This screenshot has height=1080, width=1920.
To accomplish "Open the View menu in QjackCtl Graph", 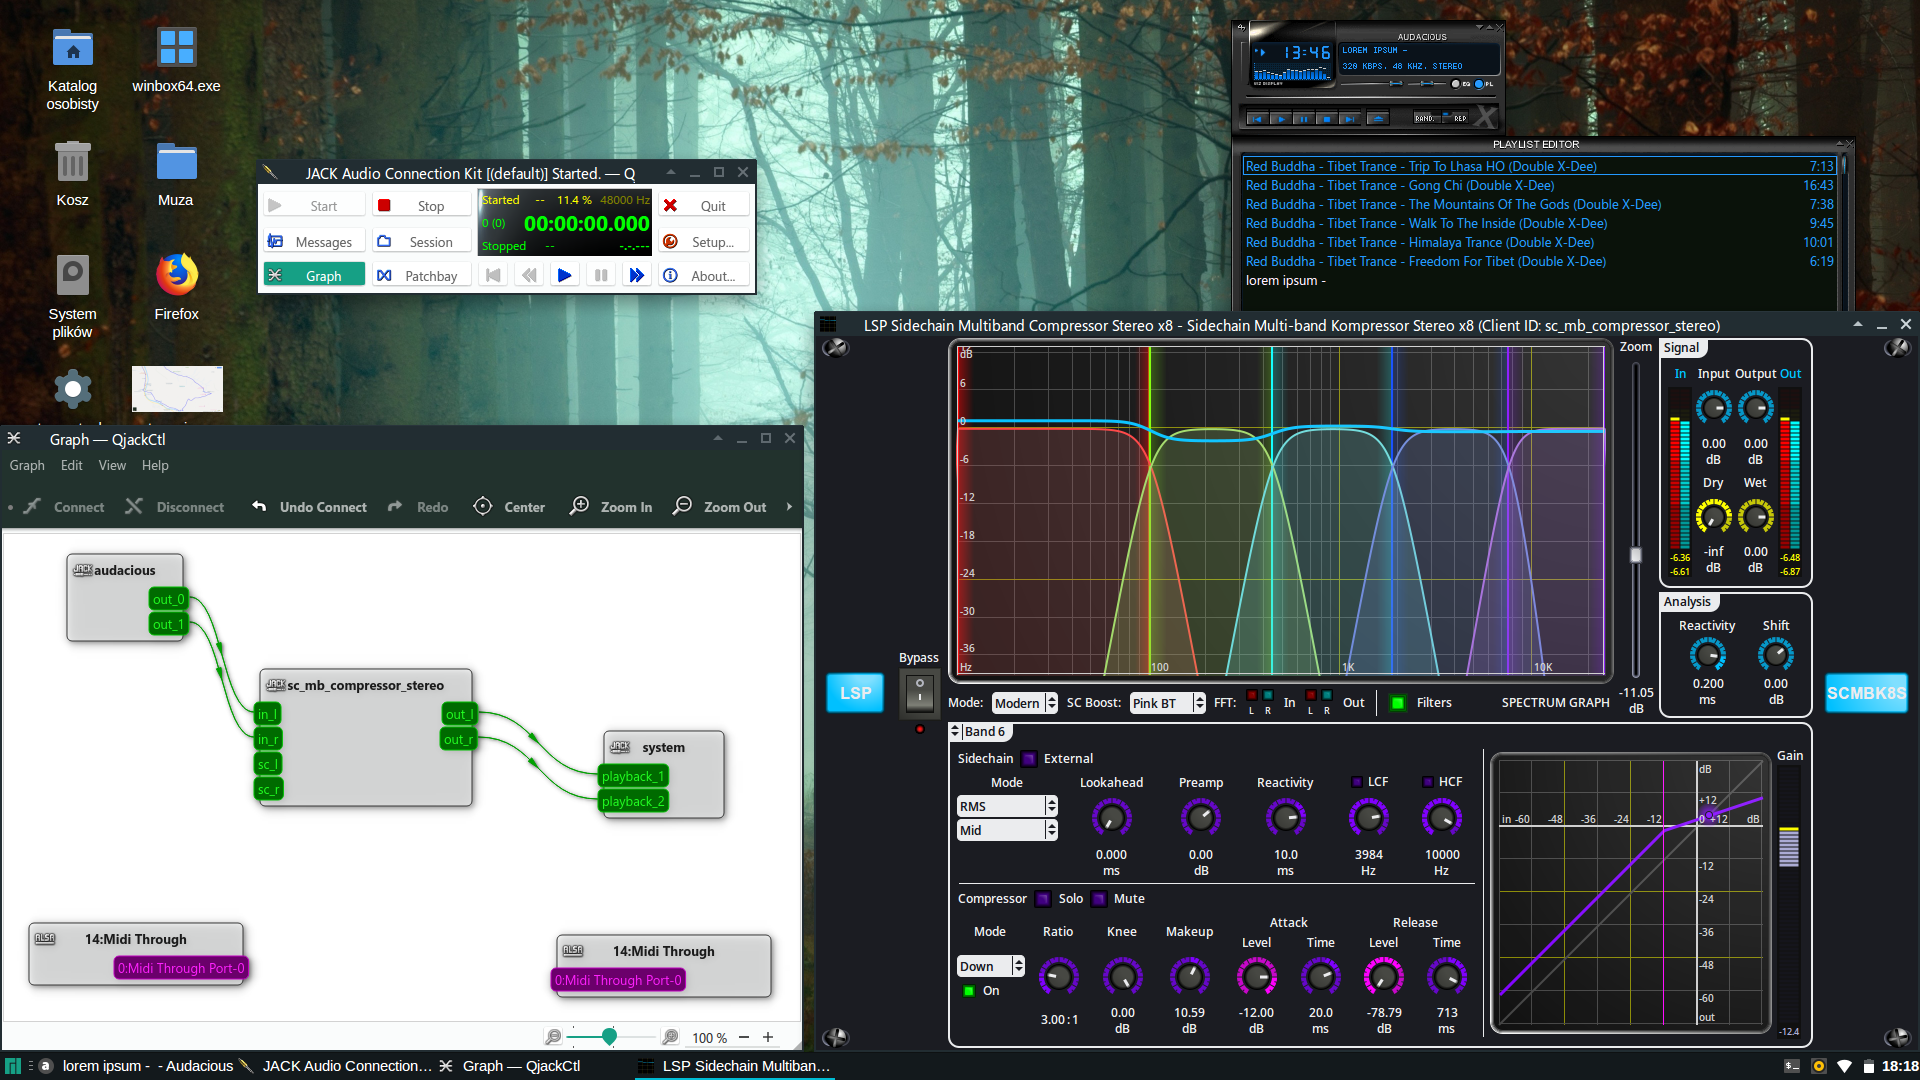I will pyautogui.click(x=112, y=465).
